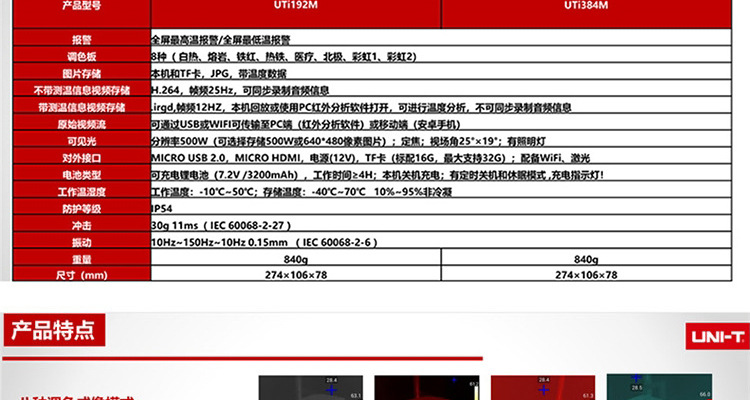Image resolution: width=750 pixels, height=400 pixels.
Task: Click the 274×106×78 size under UTi192M
Action: pos(296,275)
